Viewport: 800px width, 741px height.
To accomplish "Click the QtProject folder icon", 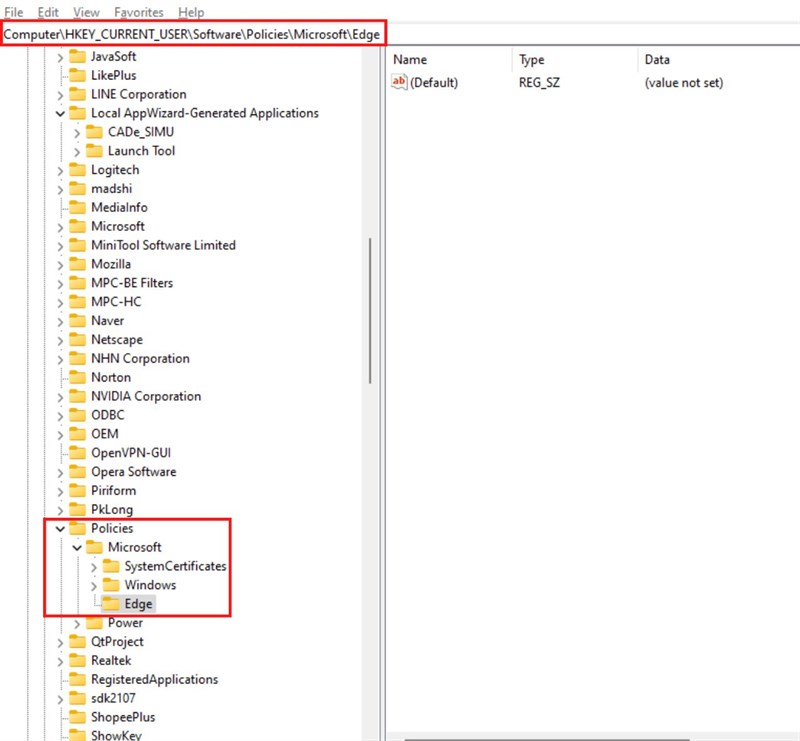I will coord(77,641).
